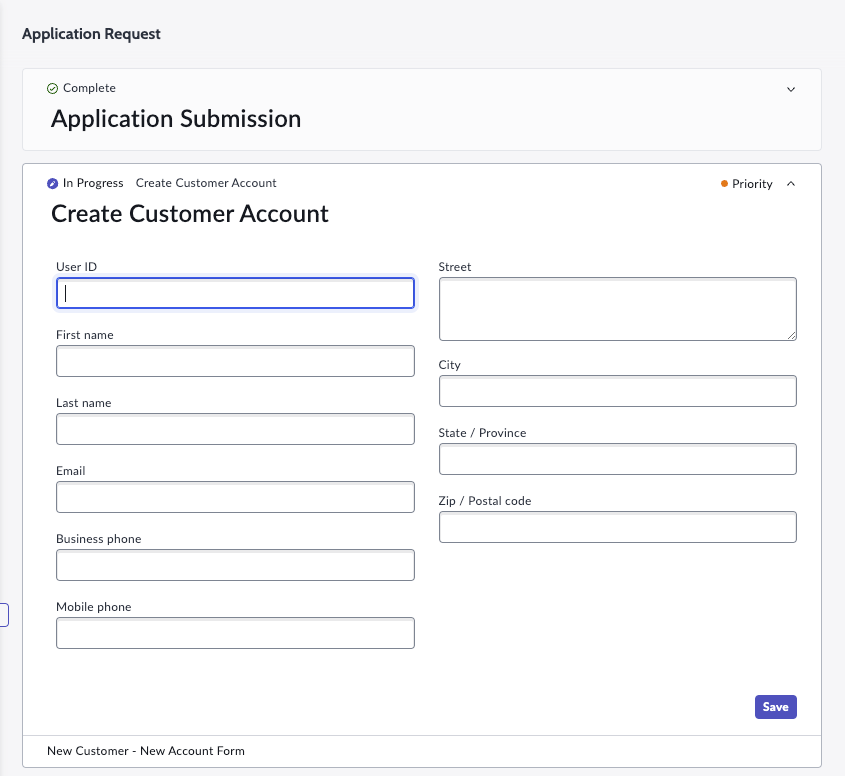Expand the Application Submission section chevron
The width and height of the screenshot is (845, 776).
(x=791, y=89)
